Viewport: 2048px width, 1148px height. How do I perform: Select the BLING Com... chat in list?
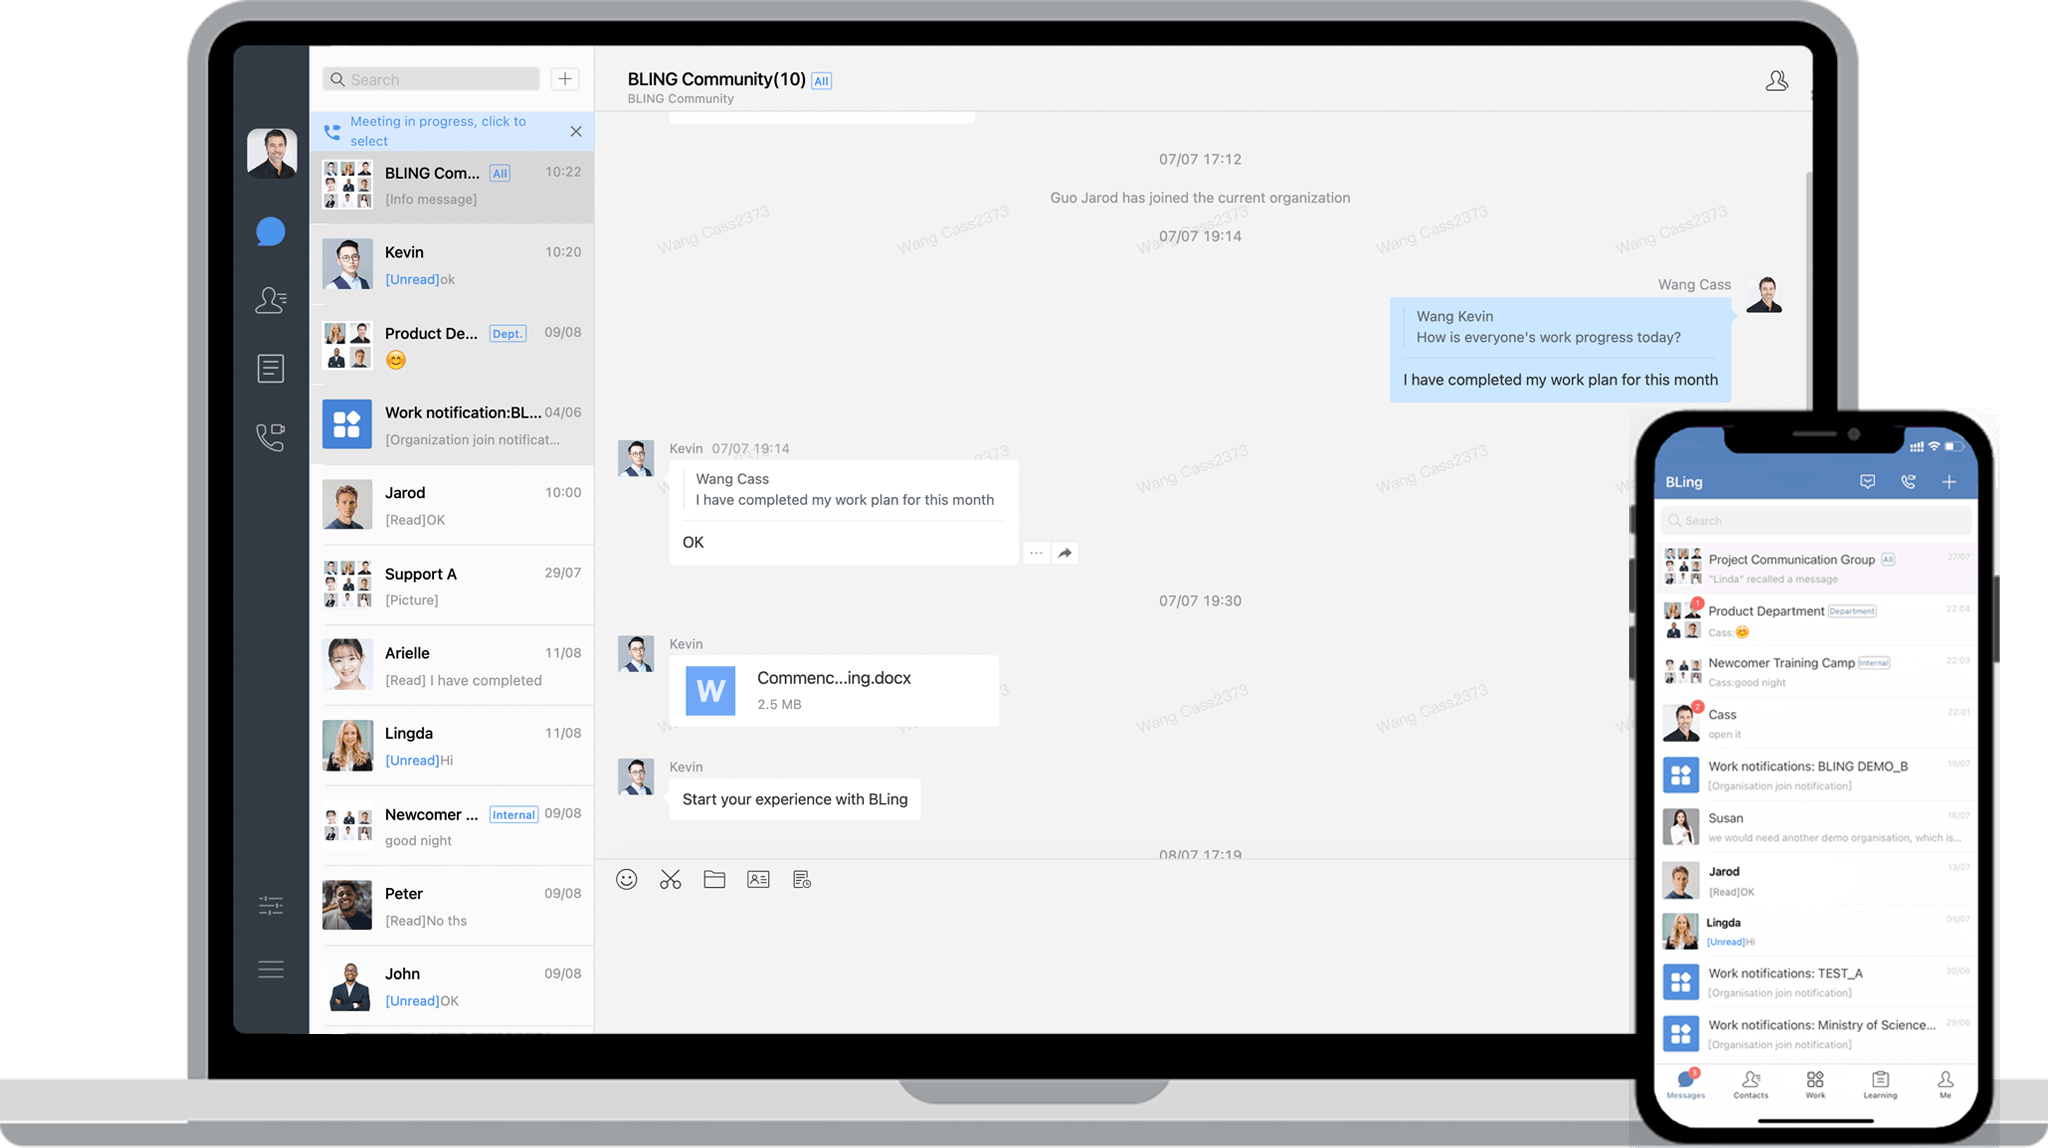[x=452, y=186]
